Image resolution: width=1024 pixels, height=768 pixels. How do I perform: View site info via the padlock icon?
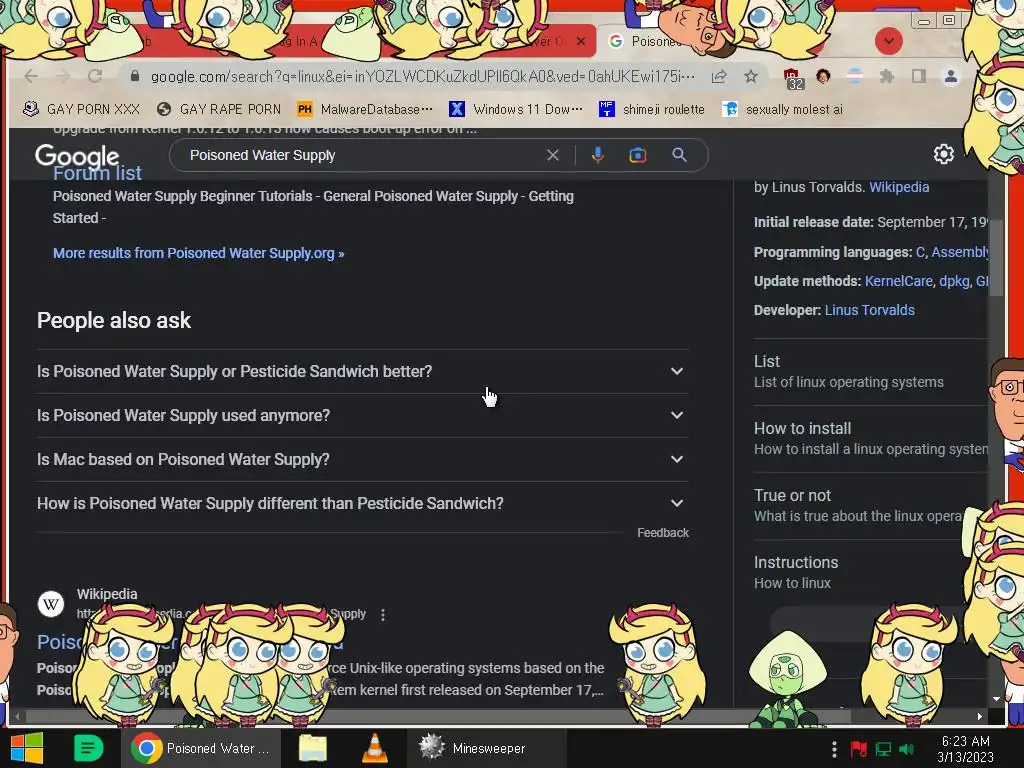point(135,76)
